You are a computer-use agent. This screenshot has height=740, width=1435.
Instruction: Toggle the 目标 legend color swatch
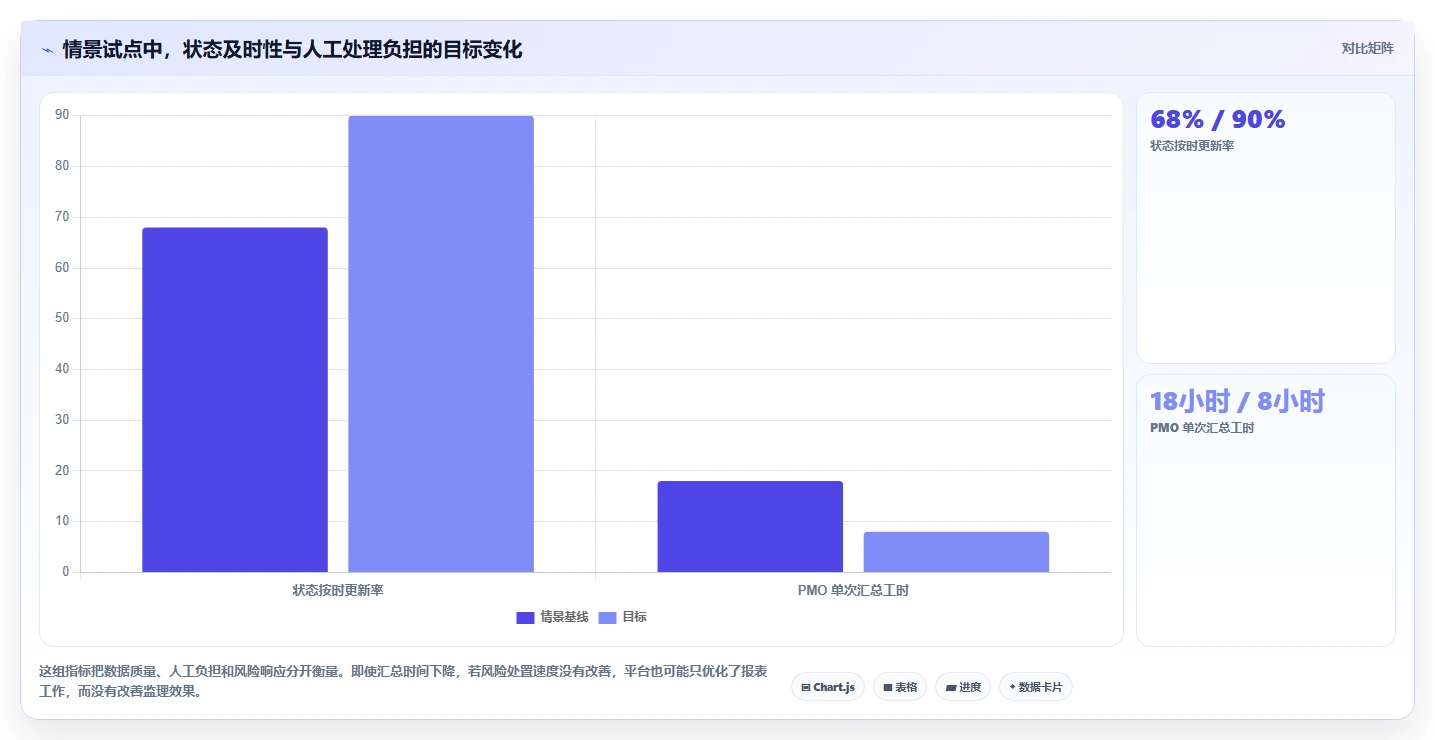(x=607, y=617)
